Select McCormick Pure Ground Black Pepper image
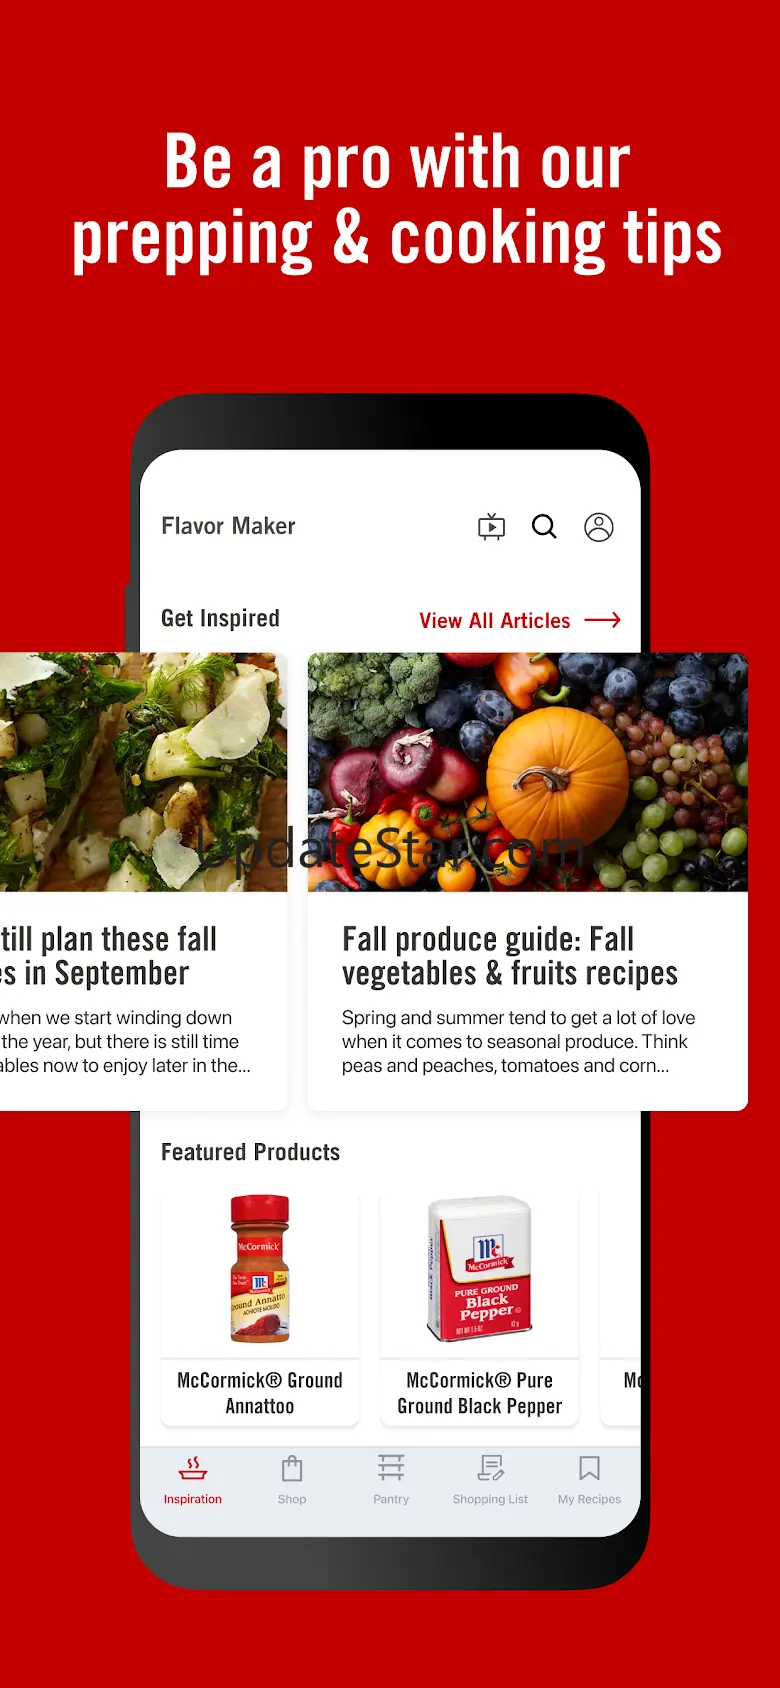780x1688 pixels. click(480, 1269)
